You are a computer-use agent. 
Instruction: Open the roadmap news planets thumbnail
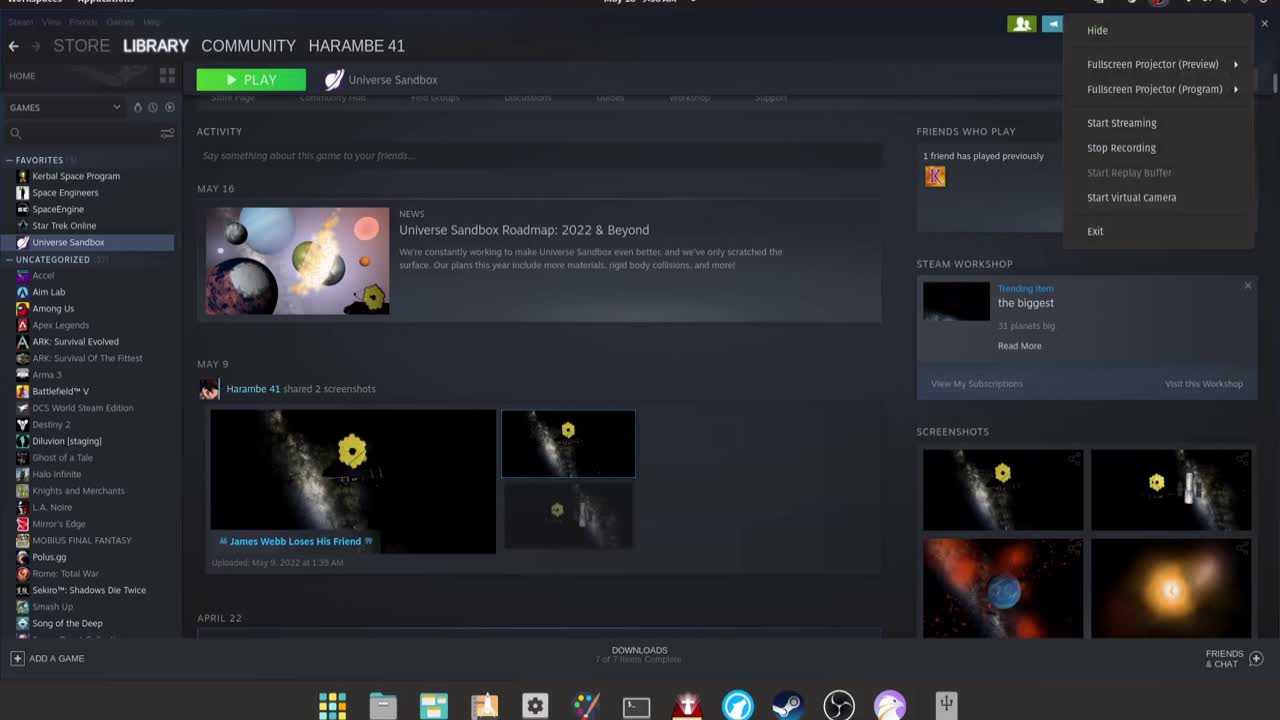point(297,261)
